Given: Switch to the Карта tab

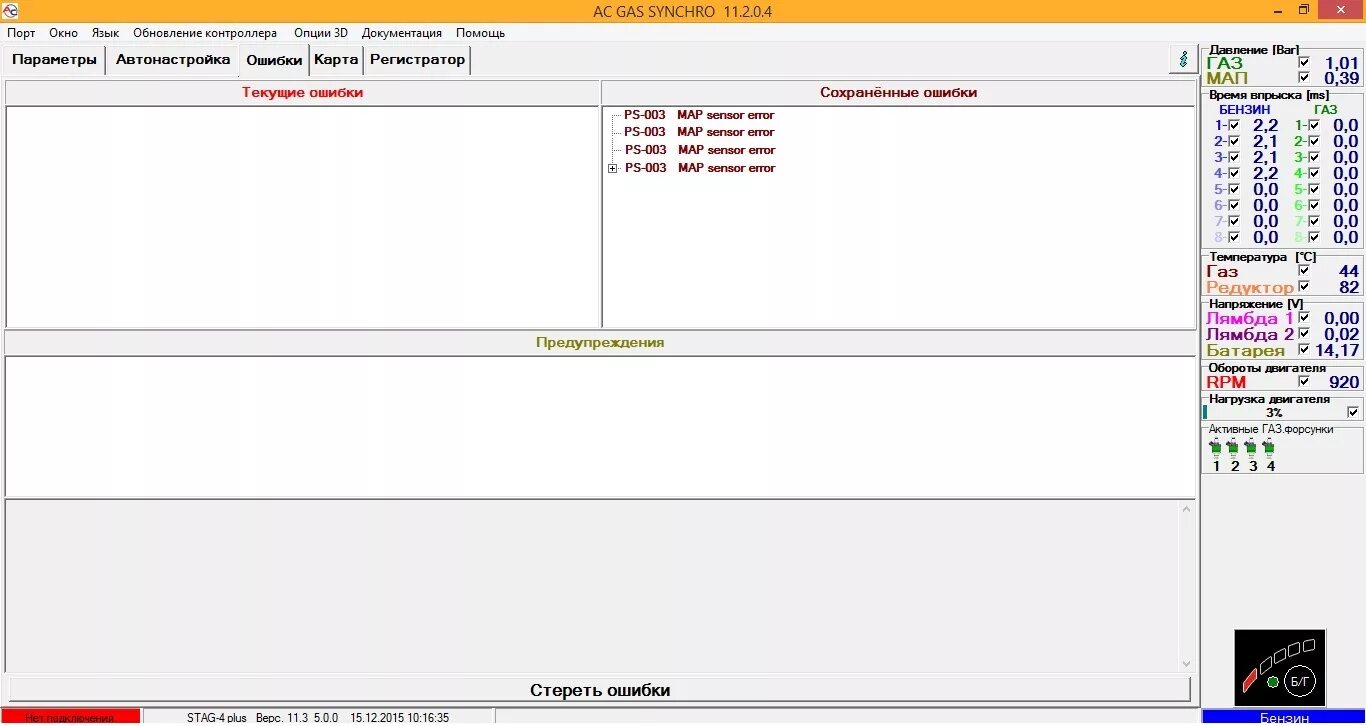Looking at the screenshot, I should point(336,59).
